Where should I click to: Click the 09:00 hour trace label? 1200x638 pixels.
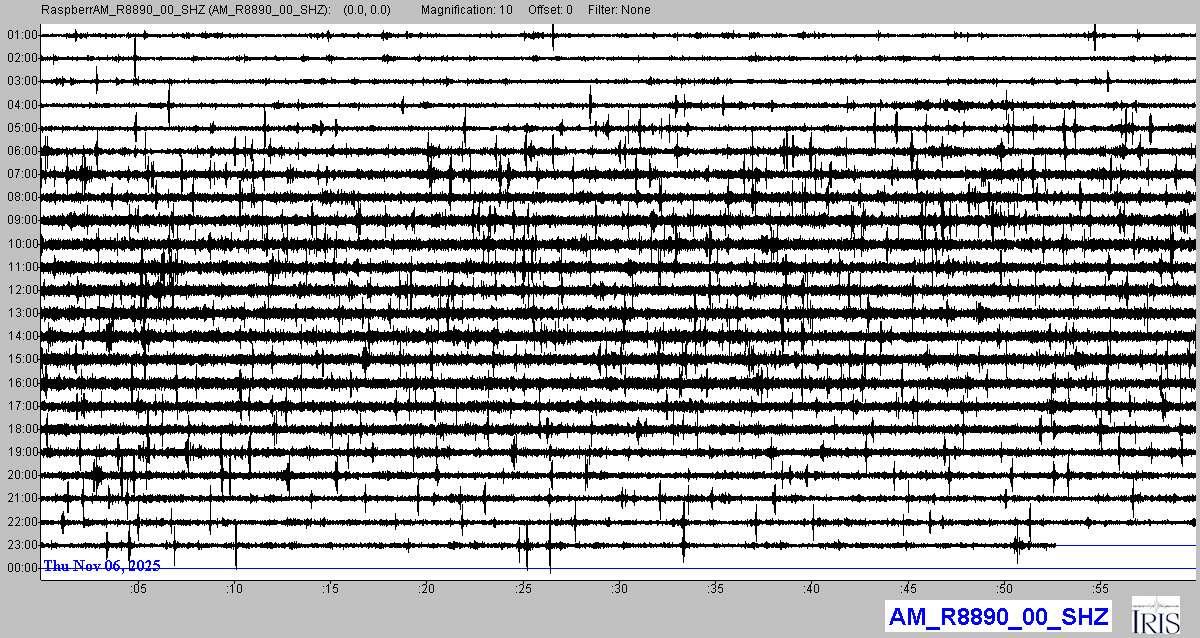point(22,220)
